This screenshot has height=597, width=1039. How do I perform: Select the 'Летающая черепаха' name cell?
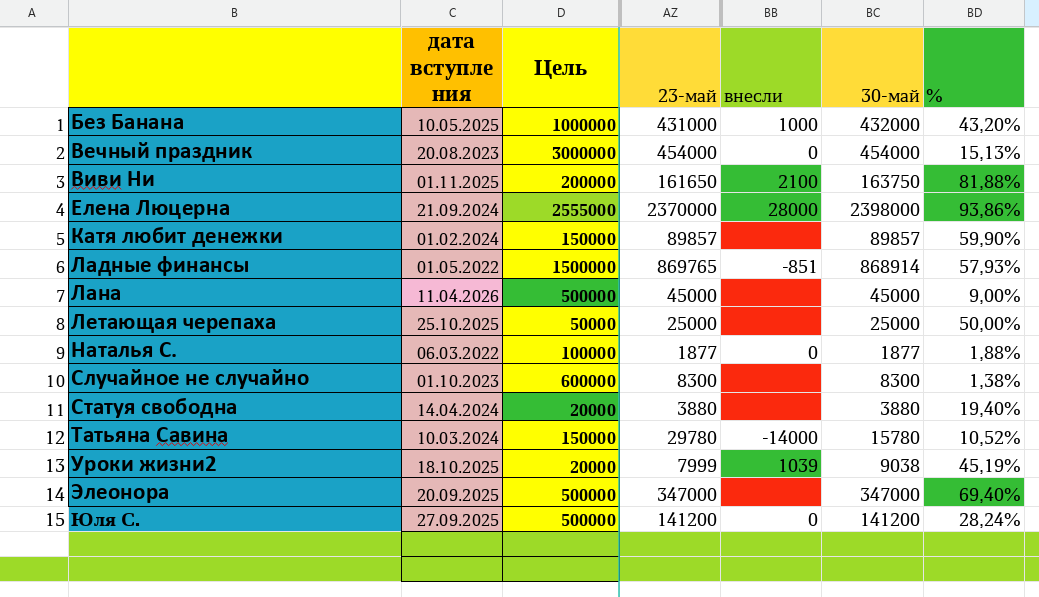coord(235,321)
